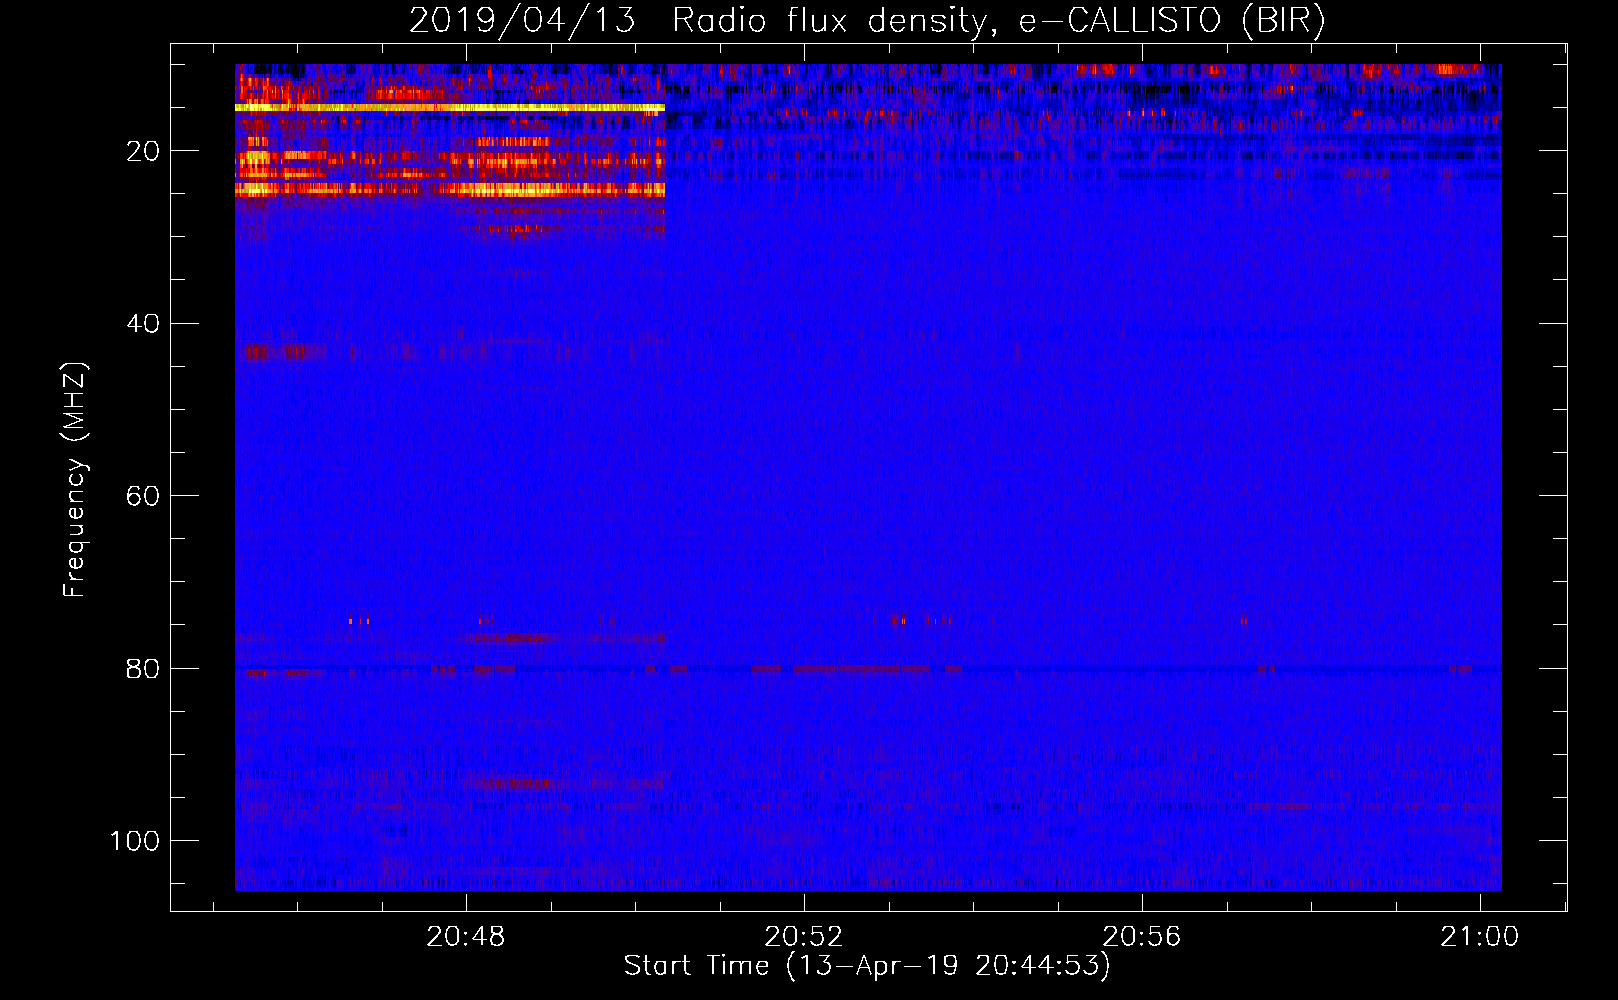Click the 100 MHz frequency tick label
This screenshot has width=1618, height=1000.
pos(135,841)
